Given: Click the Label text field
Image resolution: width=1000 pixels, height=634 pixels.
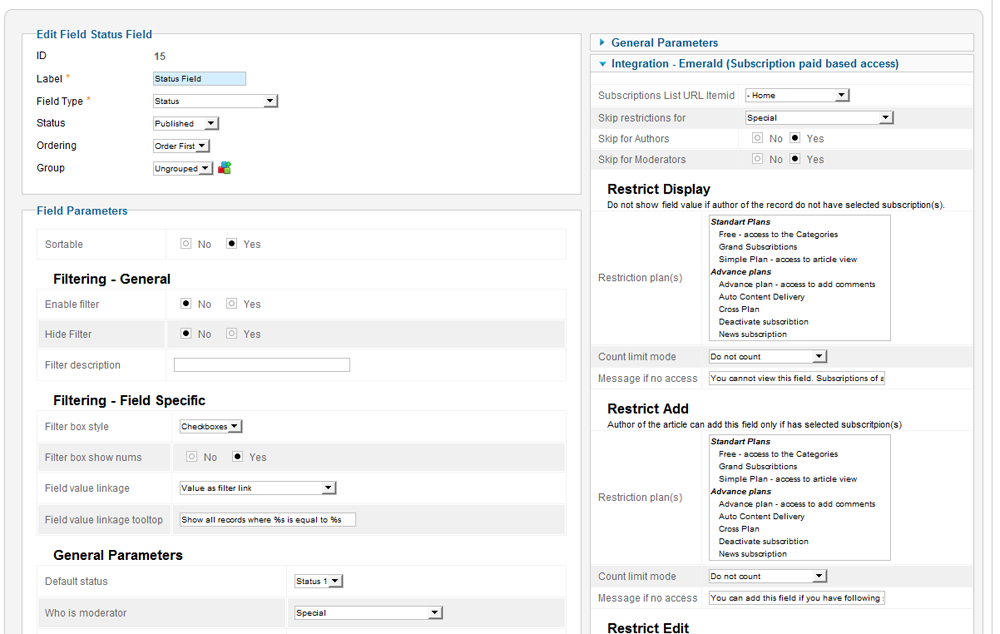Looking at the screenshot, I should [x=199, y=79].
